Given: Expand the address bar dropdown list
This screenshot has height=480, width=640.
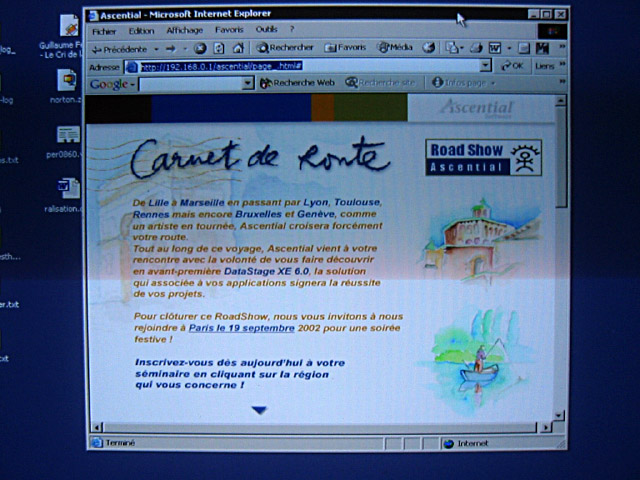Looking at the screenshot, I should 485,65.
